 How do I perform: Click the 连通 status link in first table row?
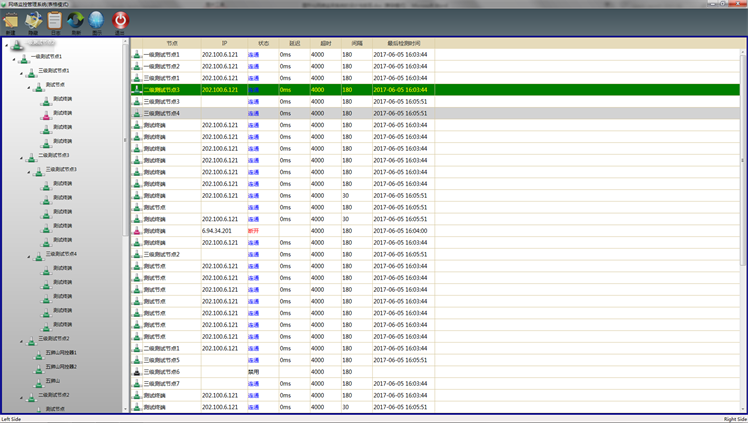coord(253,55)
